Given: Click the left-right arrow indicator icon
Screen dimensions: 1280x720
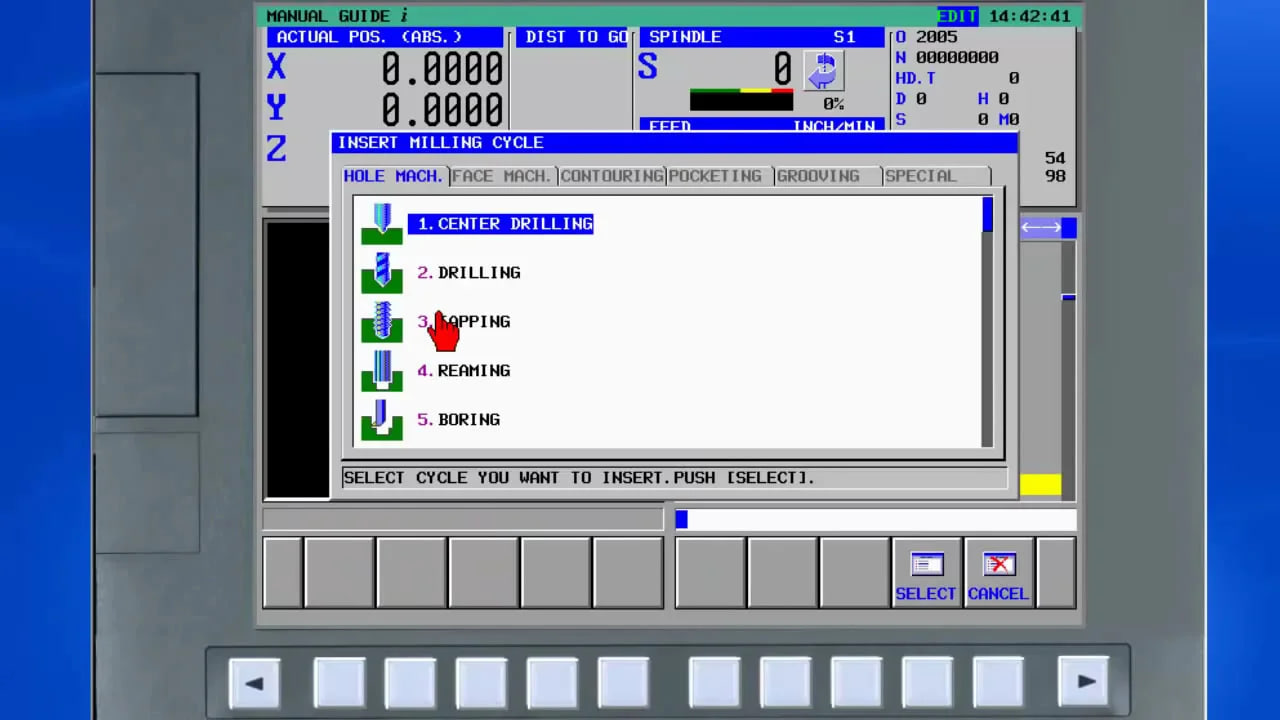Looking at the screenshot, I should coord(1041,228).
